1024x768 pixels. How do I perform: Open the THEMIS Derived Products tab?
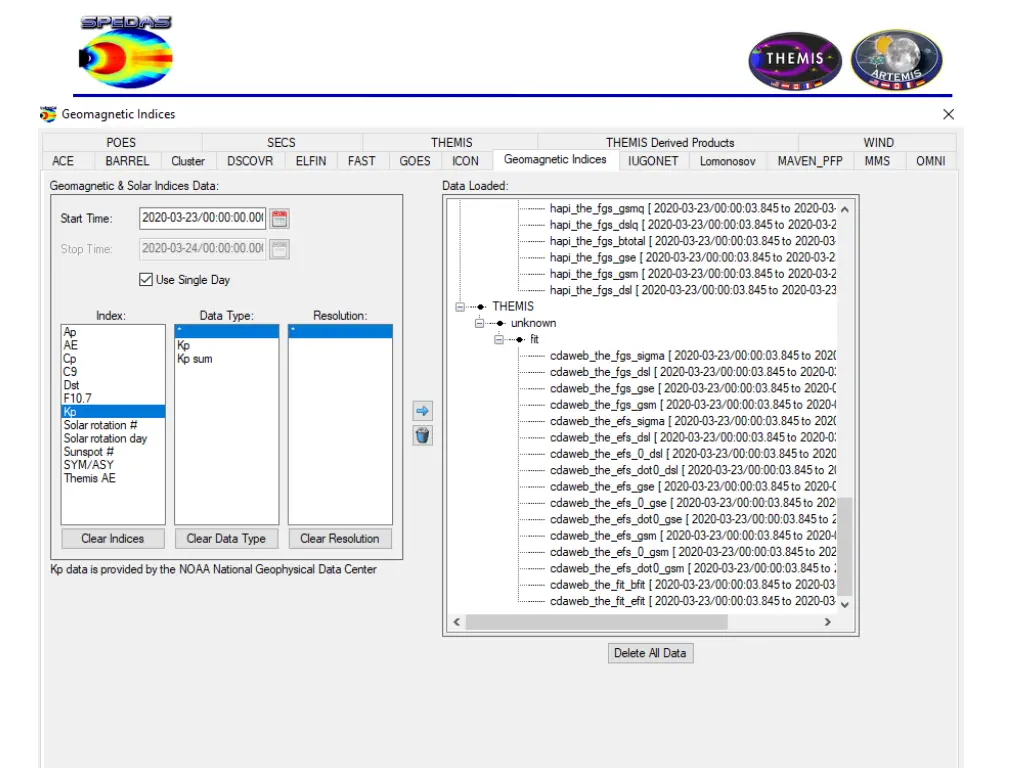click(x=669, y=142)
